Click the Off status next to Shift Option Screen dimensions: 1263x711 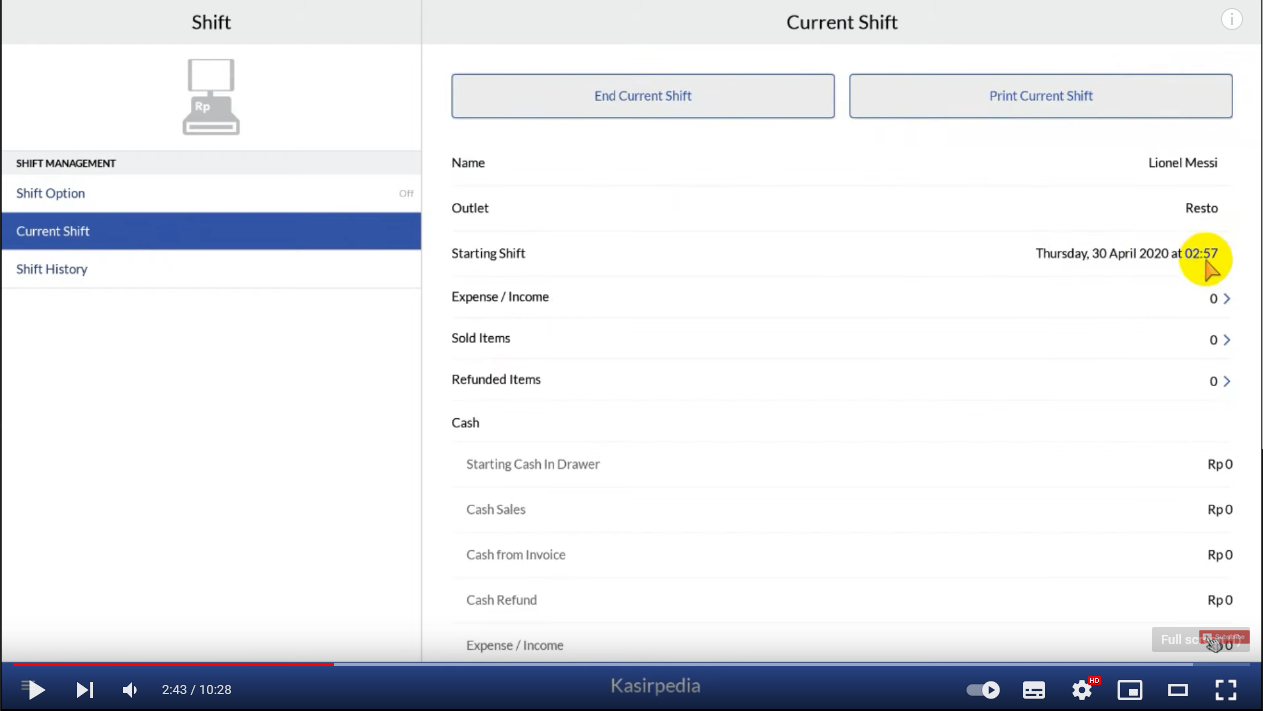coord(406,194)
